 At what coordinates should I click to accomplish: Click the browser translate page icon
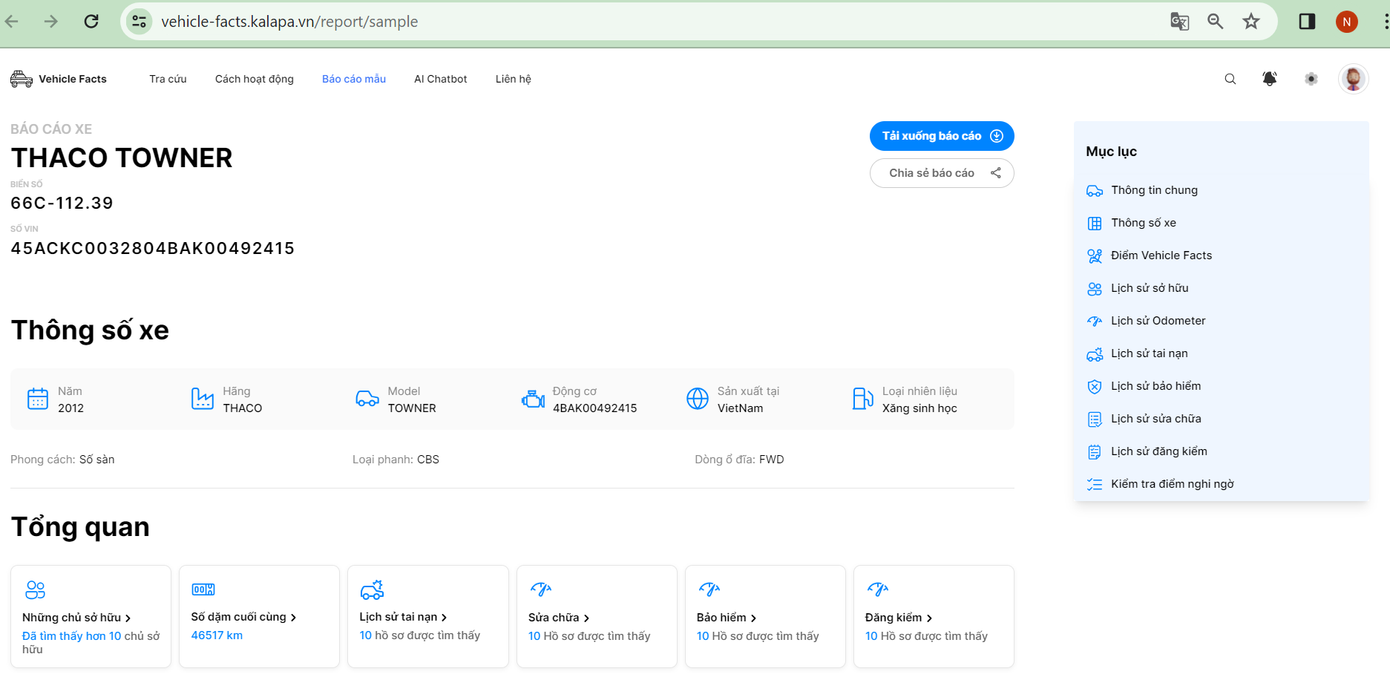click(x=1180, y=21)
